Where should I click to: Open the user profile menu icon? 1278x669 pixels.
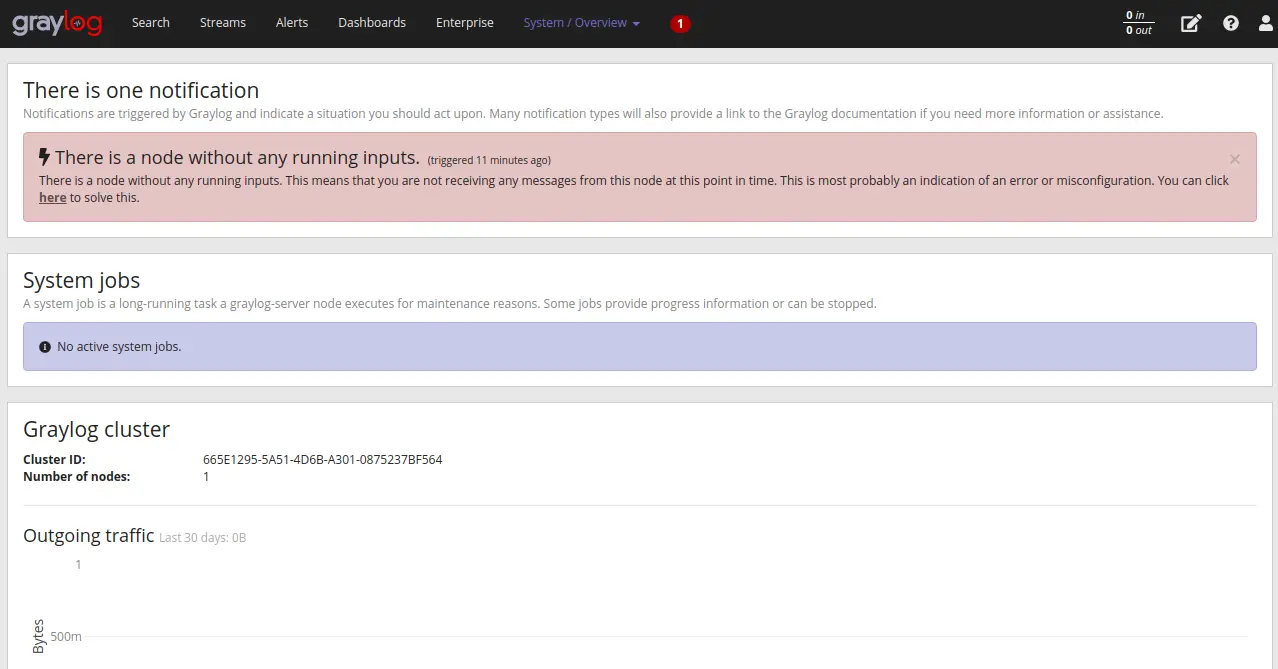tap(1265, 23)
